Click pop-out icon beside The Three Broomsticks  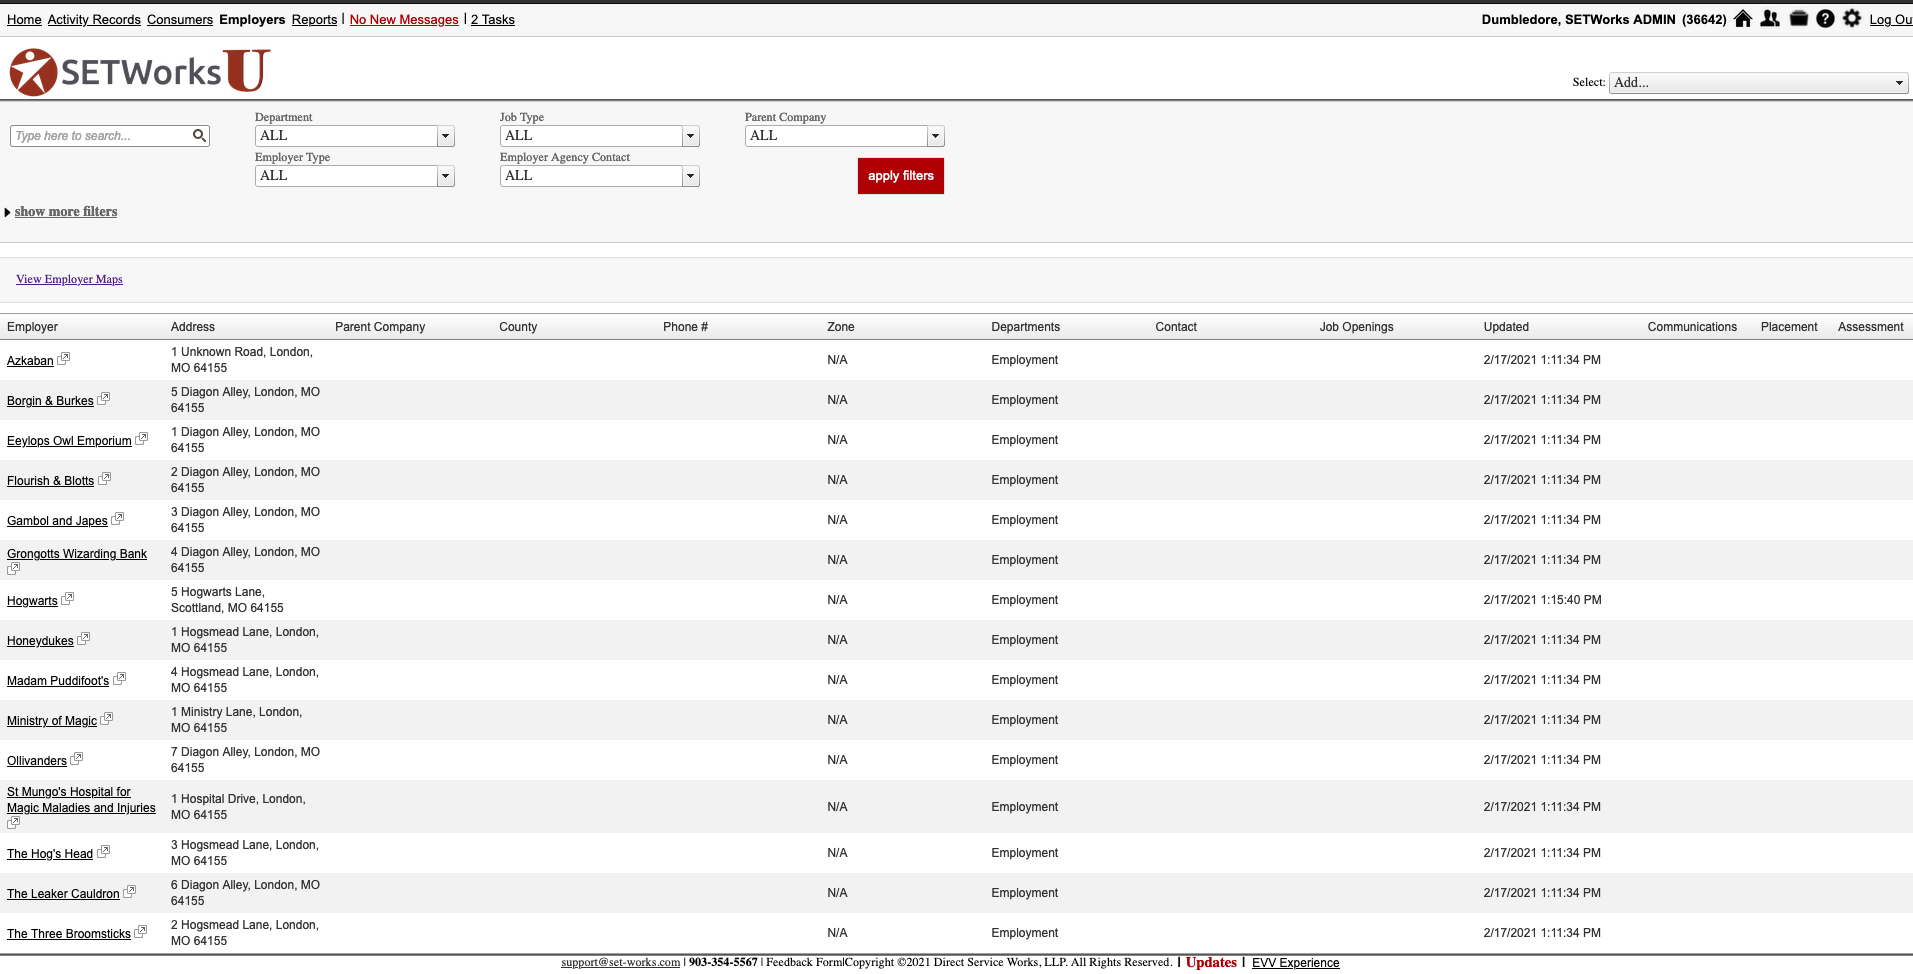(141, 931)
